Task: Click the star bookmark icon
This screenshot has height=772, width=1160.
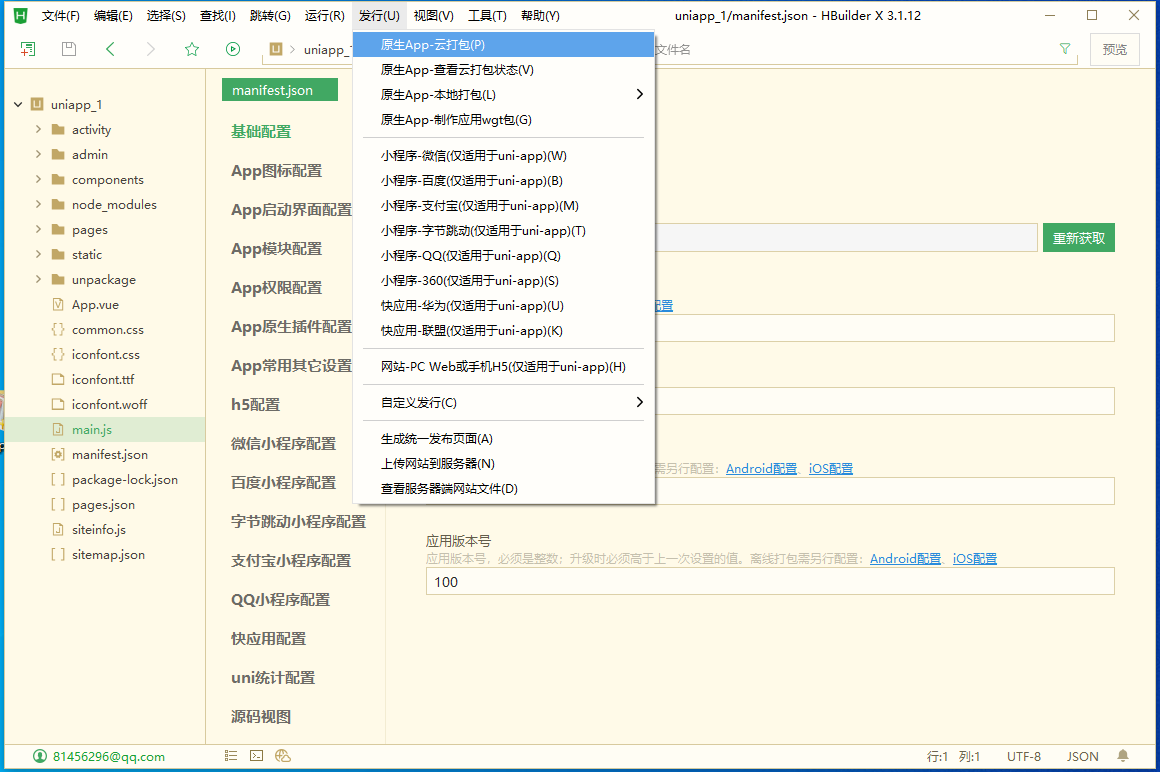Action: [192, 49]
